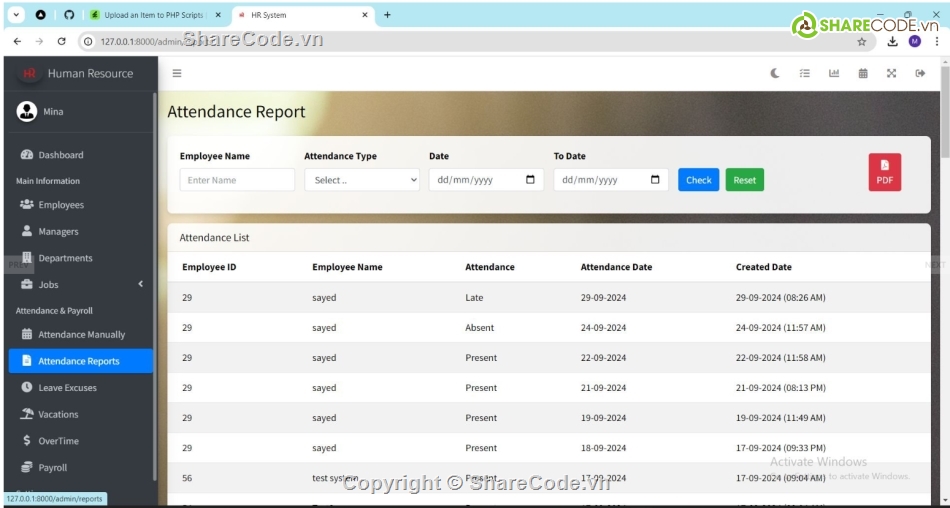This screenshot has height=508, width=950.
Task: Select the Absent attendance cell
Action: (x=480, y=328)
